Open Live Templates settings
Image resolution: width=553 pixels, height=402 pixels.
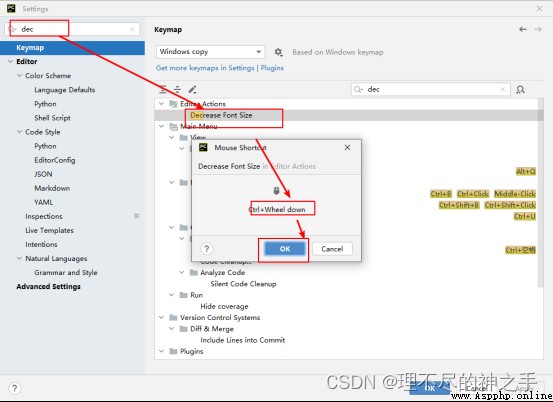coord(49,230)
